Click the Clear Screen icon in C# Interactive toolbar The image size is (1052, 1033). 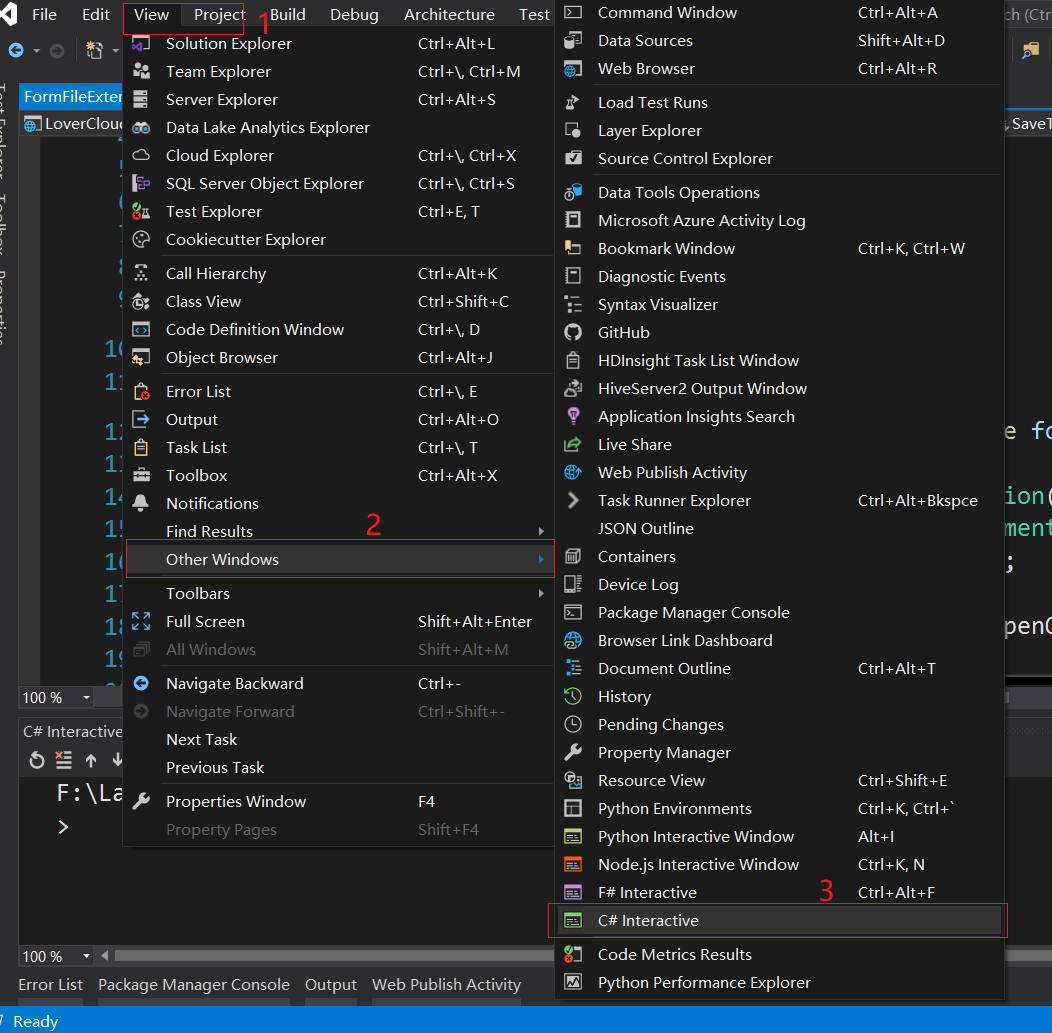[64, 760]
